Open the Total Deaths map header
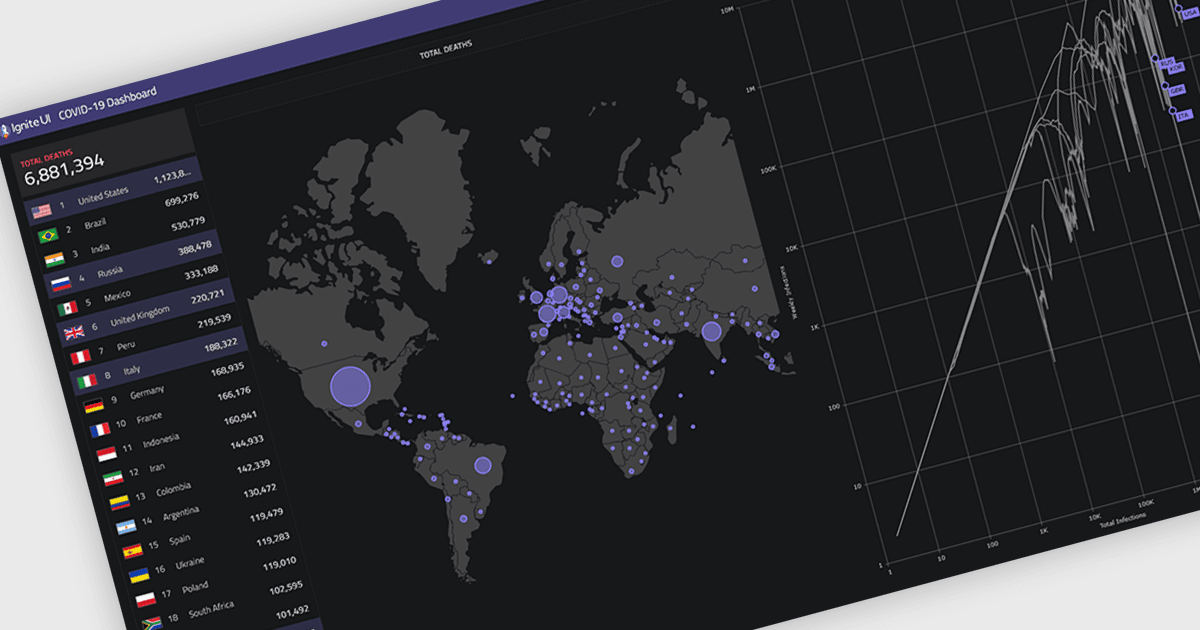 (446, 47)
